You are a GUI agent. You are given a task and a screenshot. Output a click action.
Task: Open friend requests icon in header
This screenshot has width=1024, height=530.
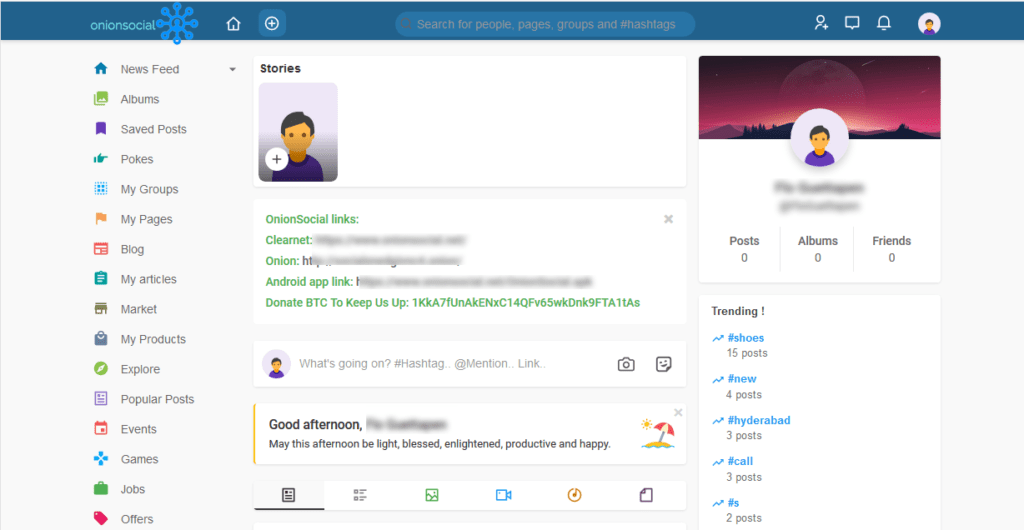(x=821, y=23)
